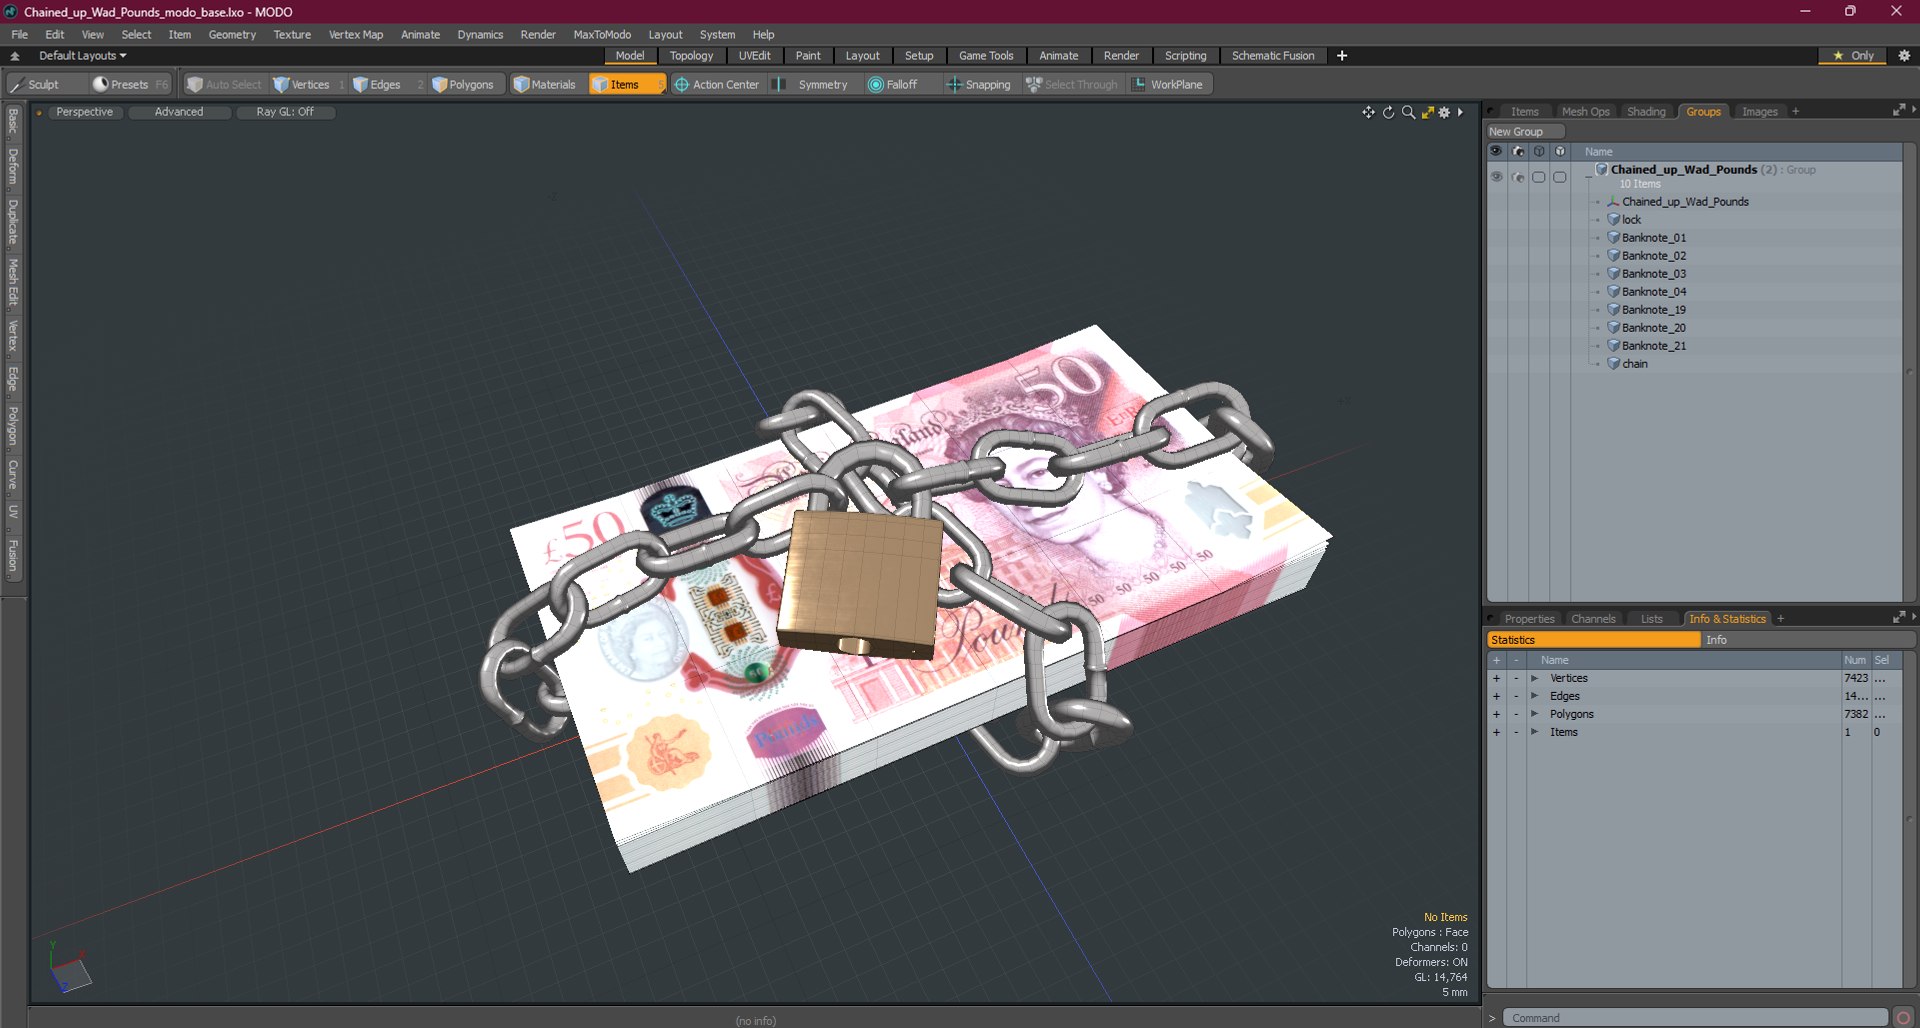Click the viewport settings gear icon

[1444, 112]
